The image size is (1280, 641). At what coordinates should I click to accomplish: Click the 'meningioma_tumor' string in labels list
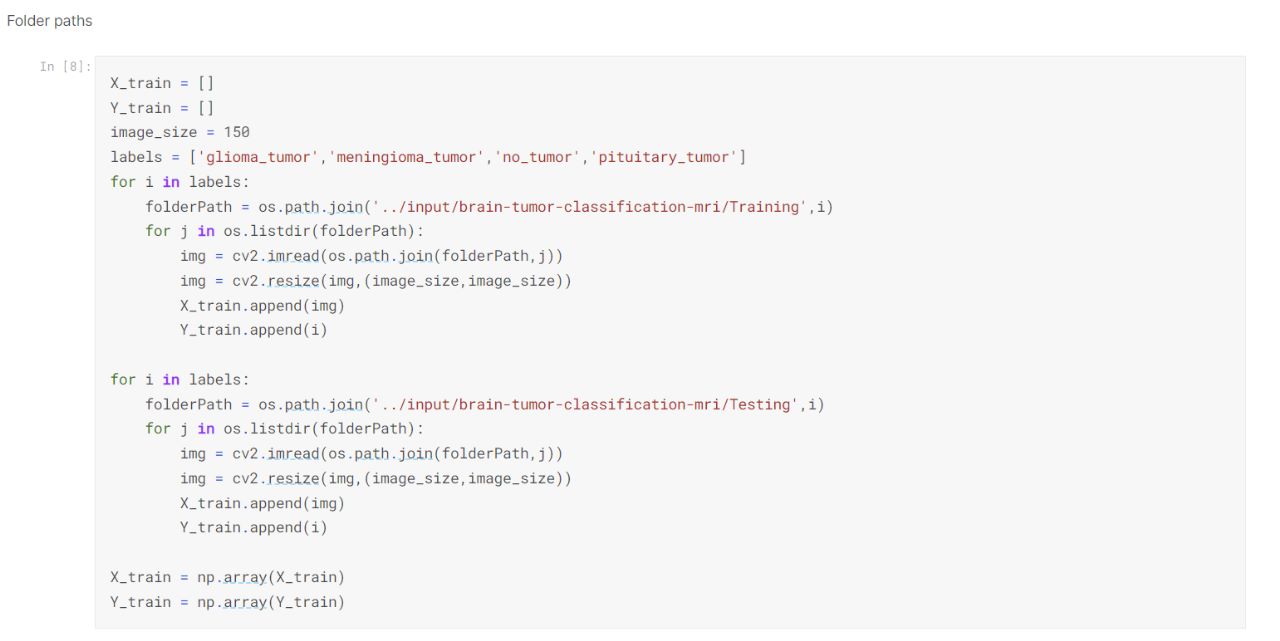pyautogui.click(x=406, y=157)
